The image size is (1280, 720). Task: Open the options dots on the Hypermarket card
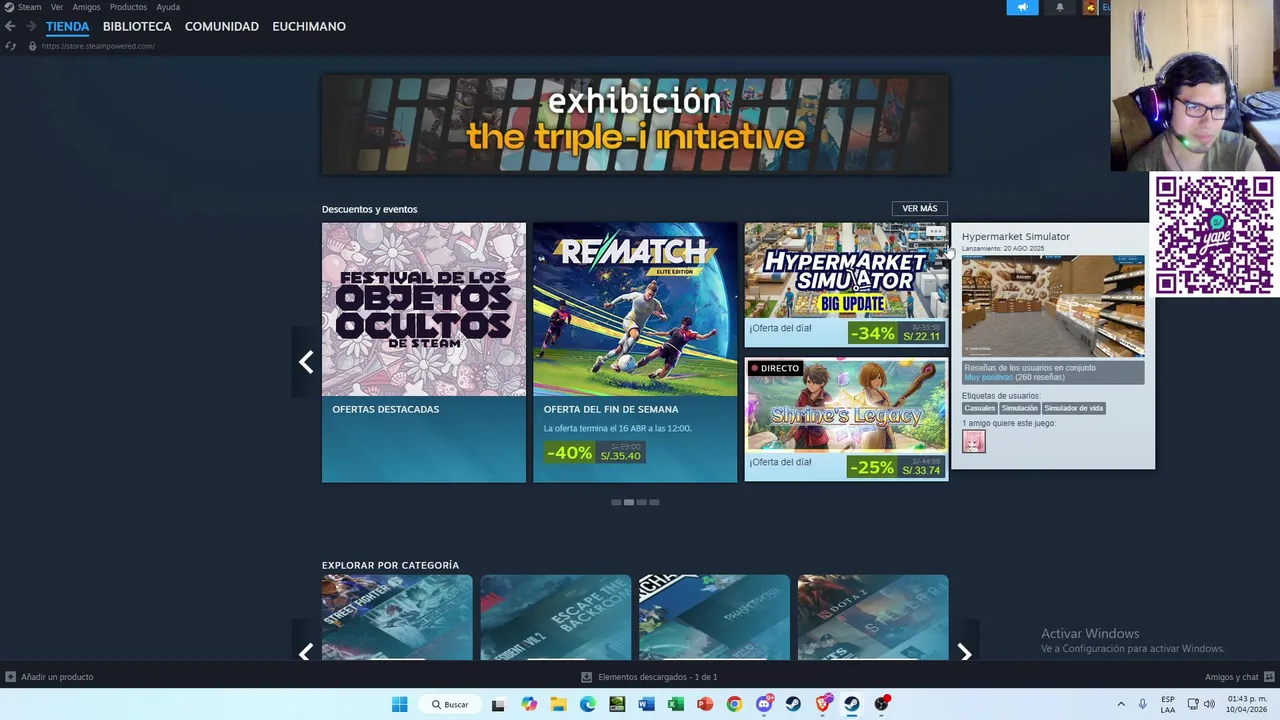[935, 232]
